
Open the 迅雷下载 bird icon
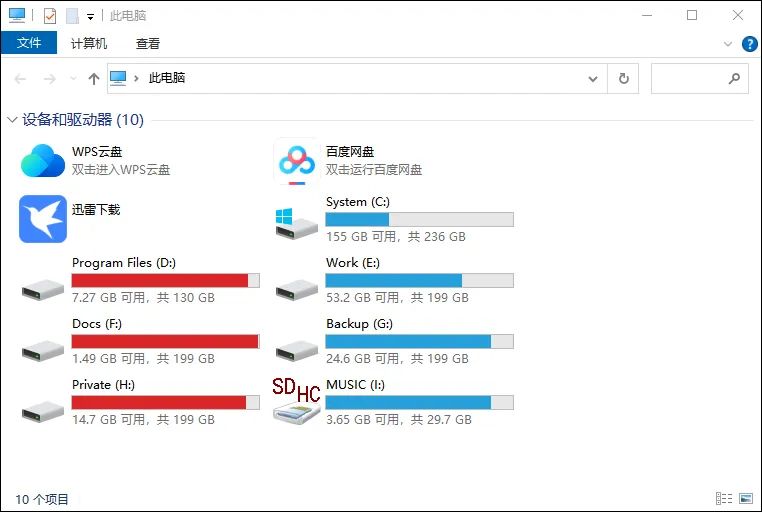pos(43,219)
